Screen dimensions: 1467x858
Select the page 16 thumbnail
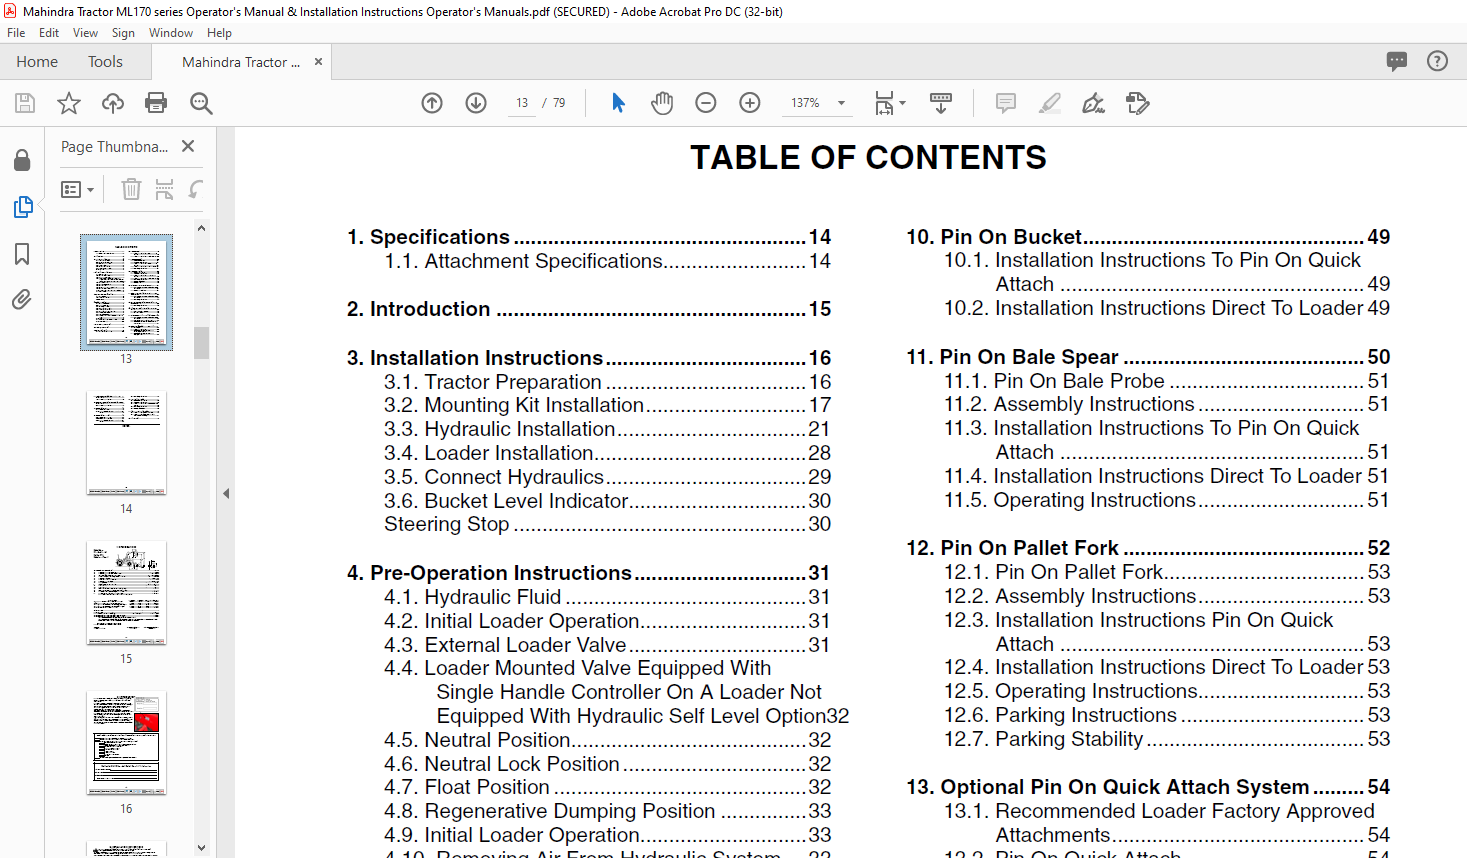pos(126,743)
